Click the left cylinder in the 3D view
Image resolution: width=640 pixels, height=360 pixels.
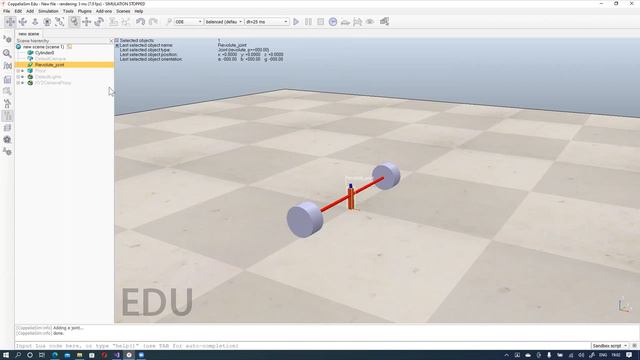305,219
